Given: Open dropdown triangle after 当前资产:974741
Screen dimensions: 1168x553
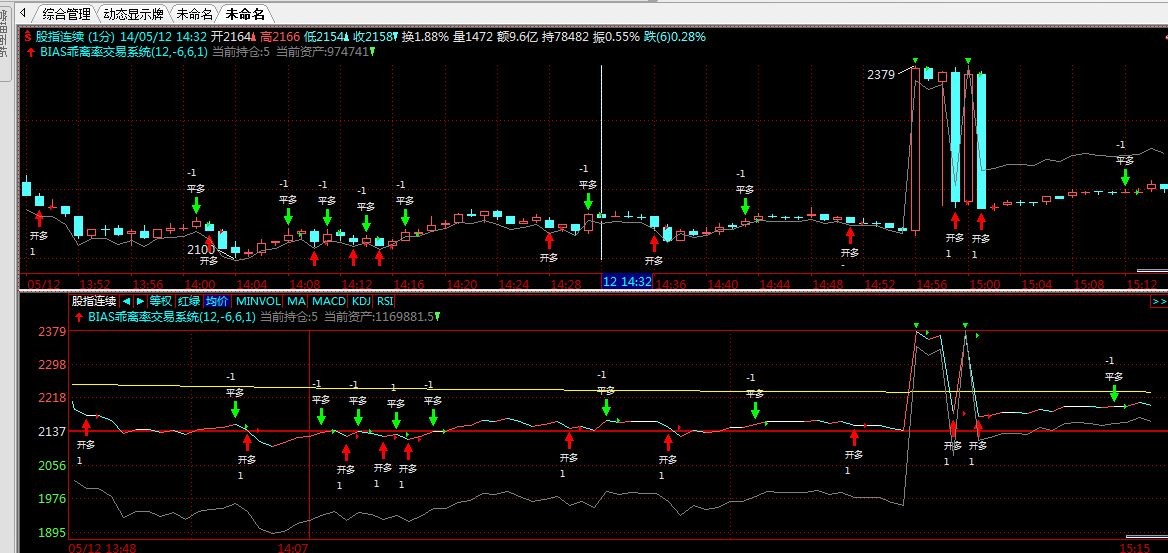Looking at the screenshot, I should (x=372, y=52).
